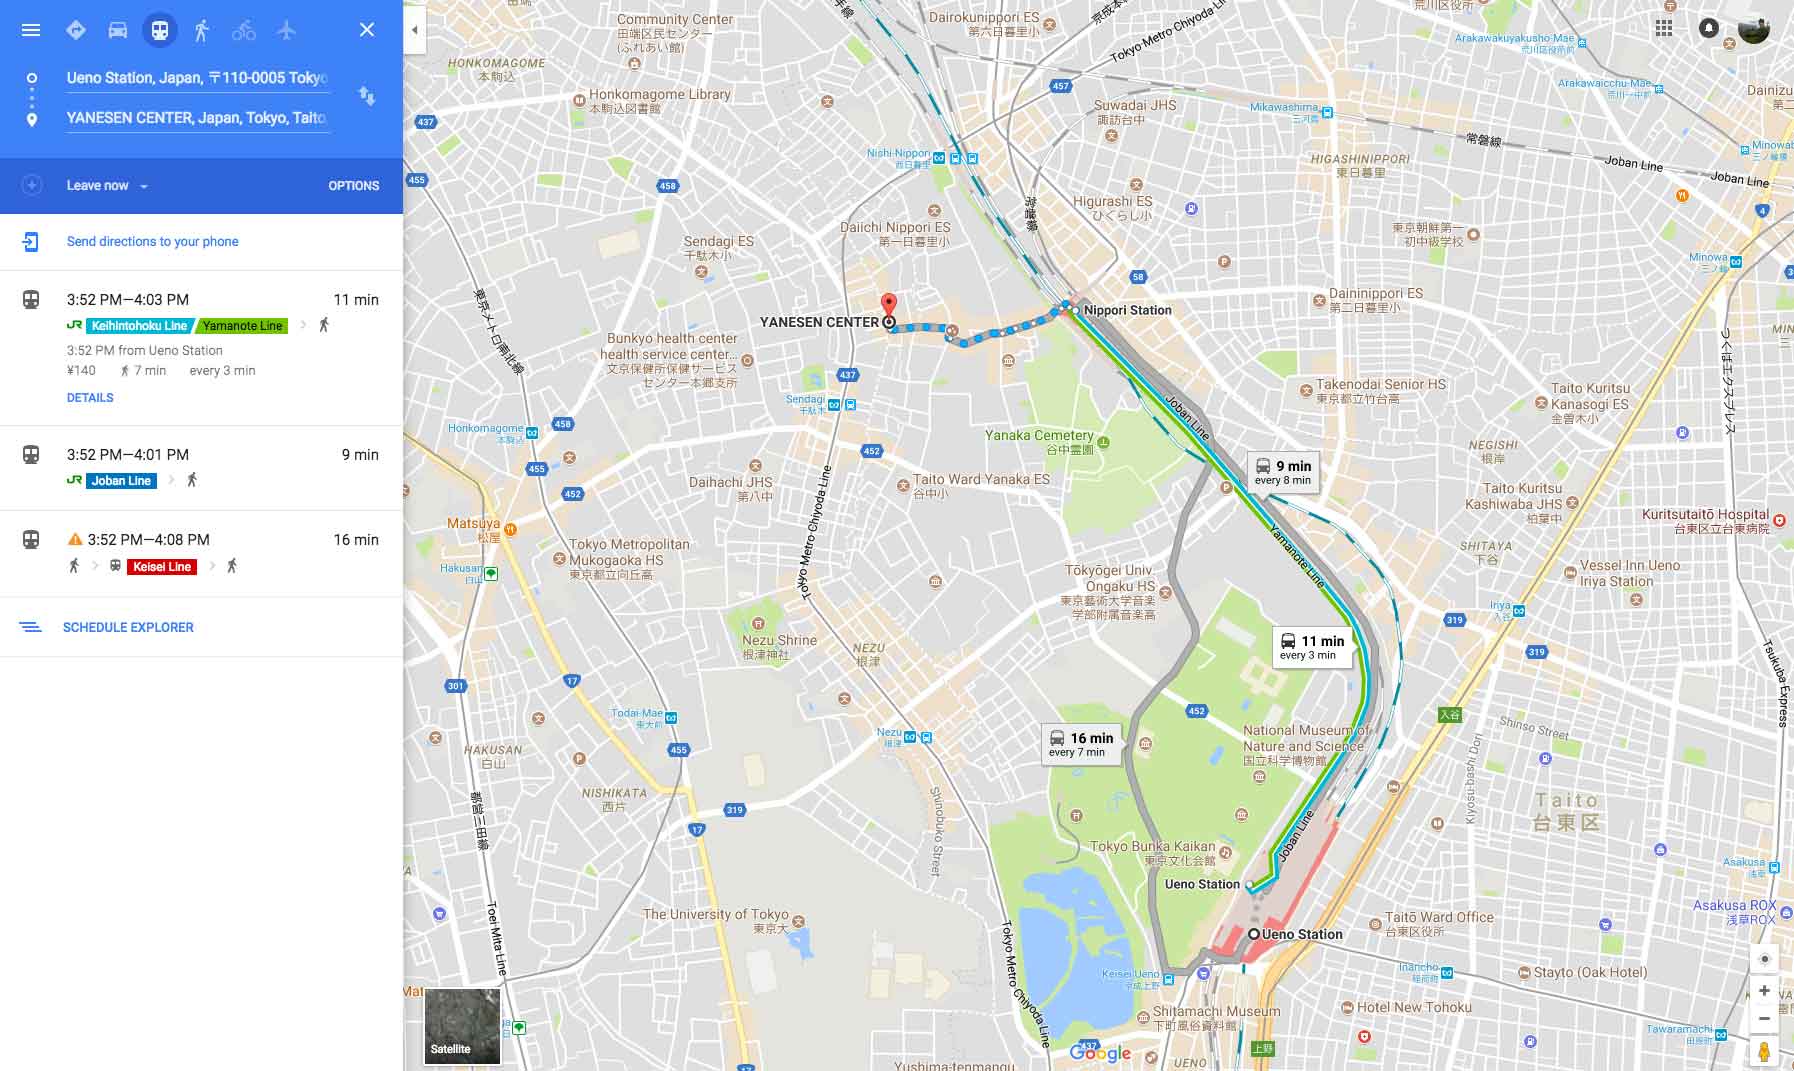
Task: Open transit OPTIONS
Action: tap(354, 186)
